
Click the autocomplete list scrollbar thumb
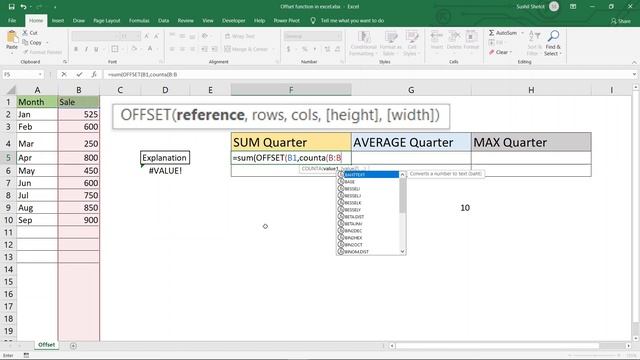tap(402, 196)
